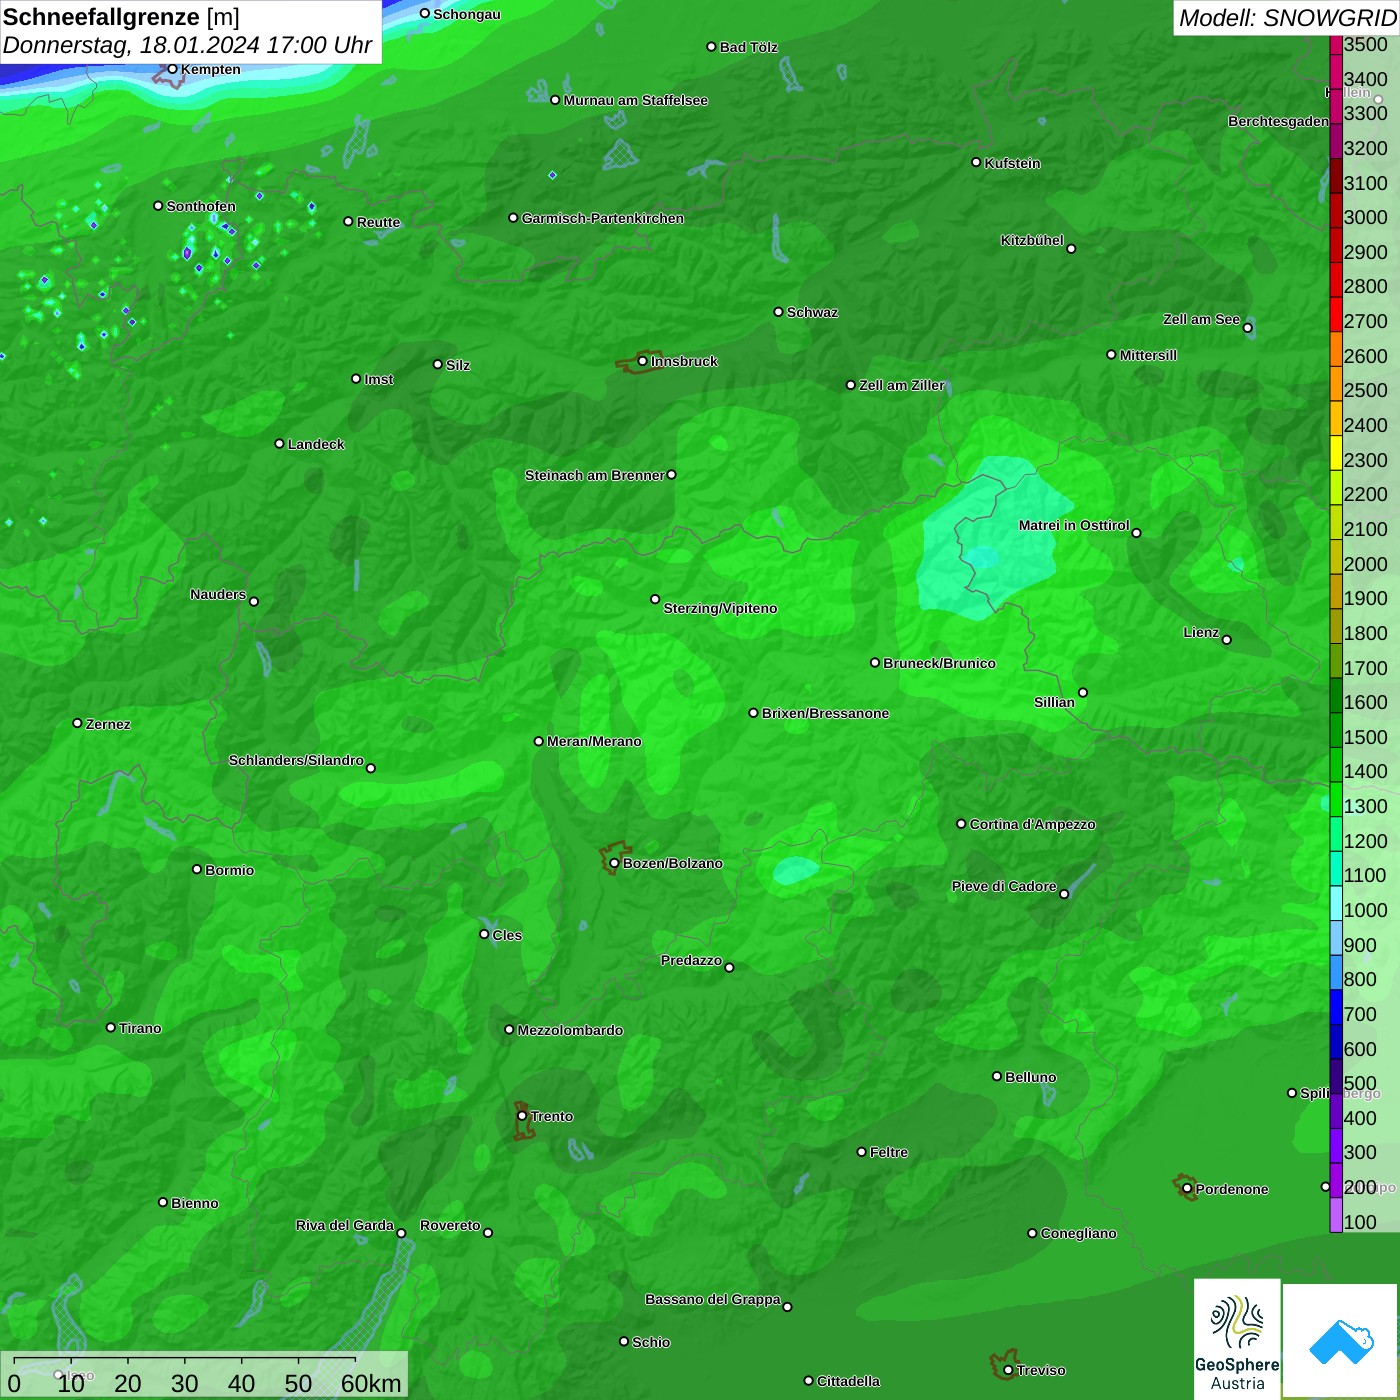Click the Landeck marker dot
The height and width of the screenshot is (1400, 1400).
[279, 443]
